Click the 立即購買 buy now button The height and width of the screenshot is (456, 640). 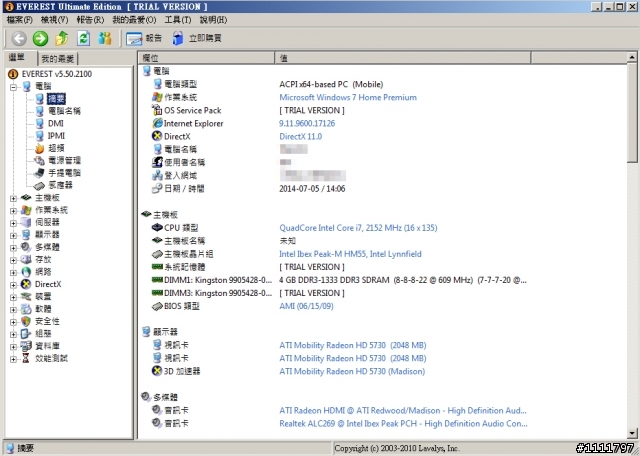pyautogui.click(x=196, y=38)
